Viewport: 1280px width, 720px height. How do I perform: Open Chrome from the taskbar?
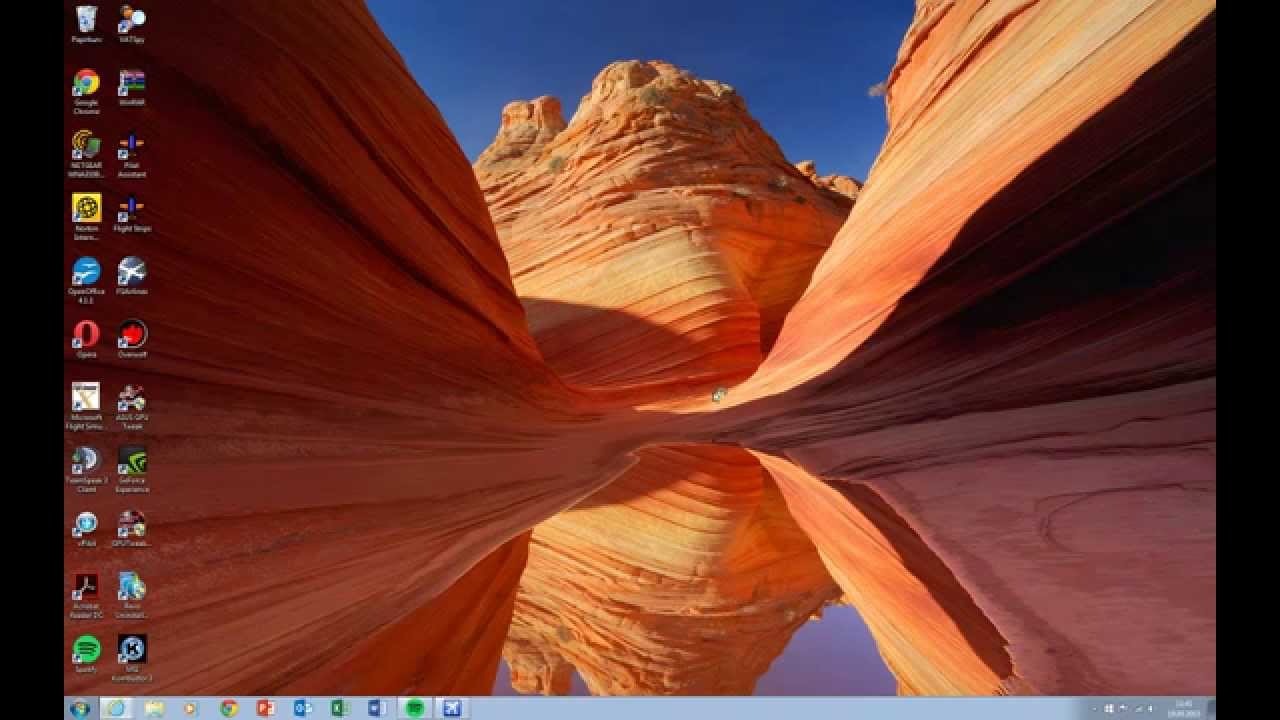[x=229, y=708]
